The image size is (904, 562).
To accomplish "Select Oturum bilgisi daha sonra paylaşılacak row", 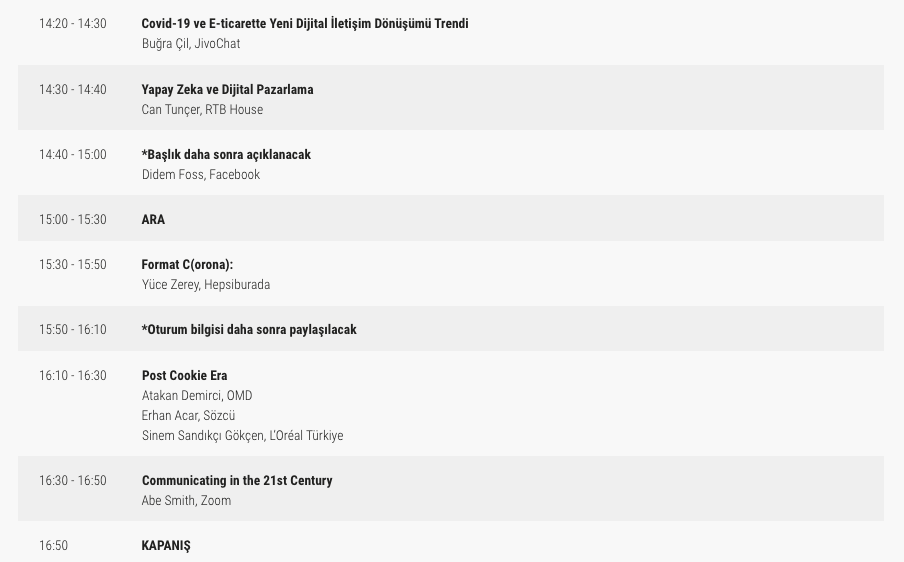I will tap(249, 329).
